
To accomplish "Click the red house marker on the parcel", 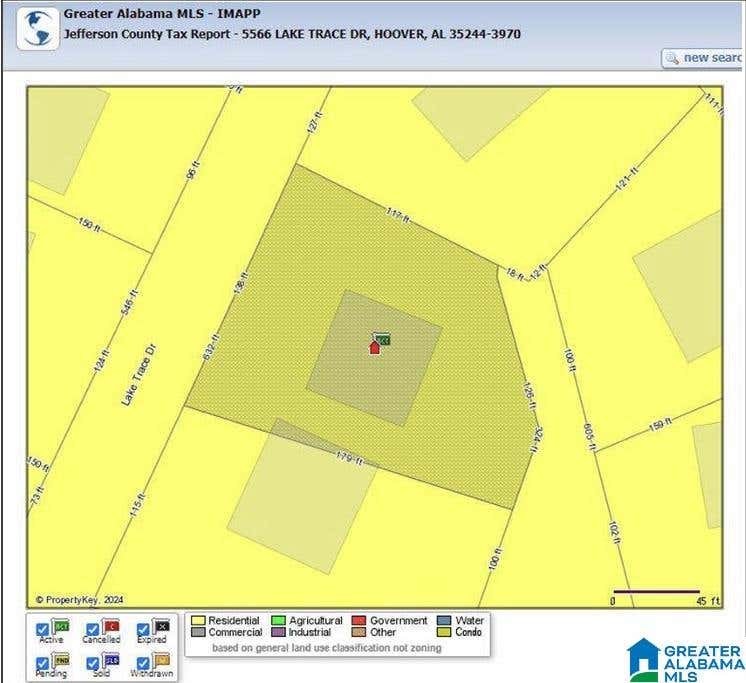I will [x=374, y=348].
